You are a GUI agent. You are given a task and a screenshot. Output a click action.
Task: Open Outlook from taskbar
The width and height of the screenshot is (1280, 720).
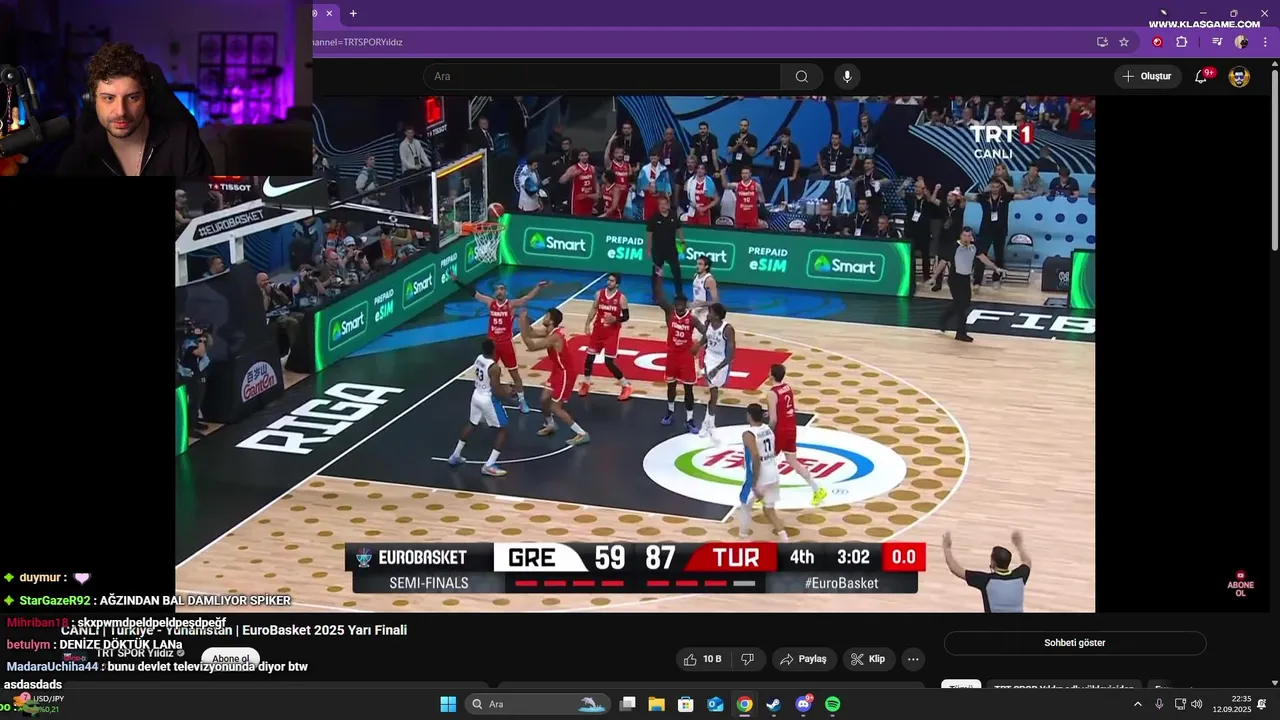715,704
